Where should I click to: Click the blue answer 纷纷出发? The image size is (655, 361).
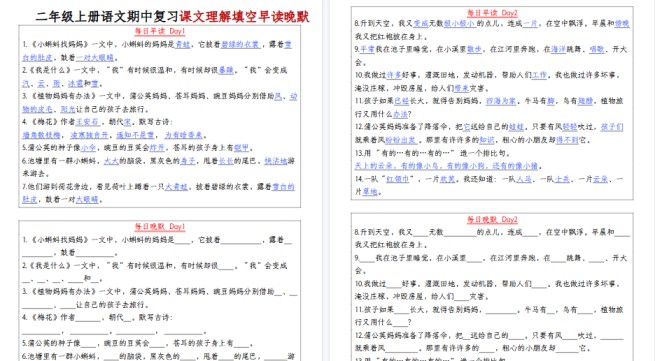(401, 140)
